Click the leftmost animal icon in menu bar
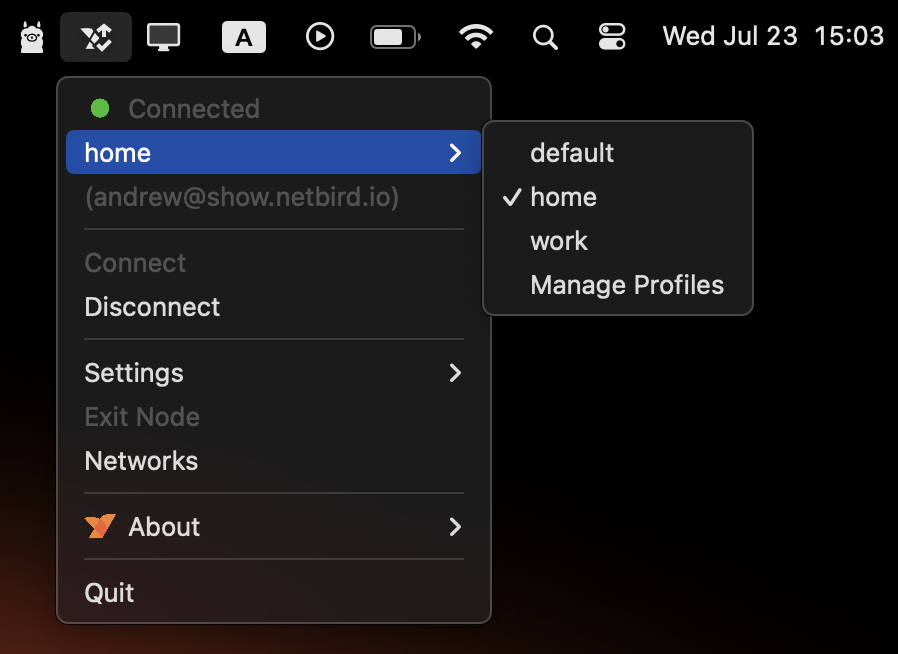Viewport: 898px width, 654px height. click(30, 36)
